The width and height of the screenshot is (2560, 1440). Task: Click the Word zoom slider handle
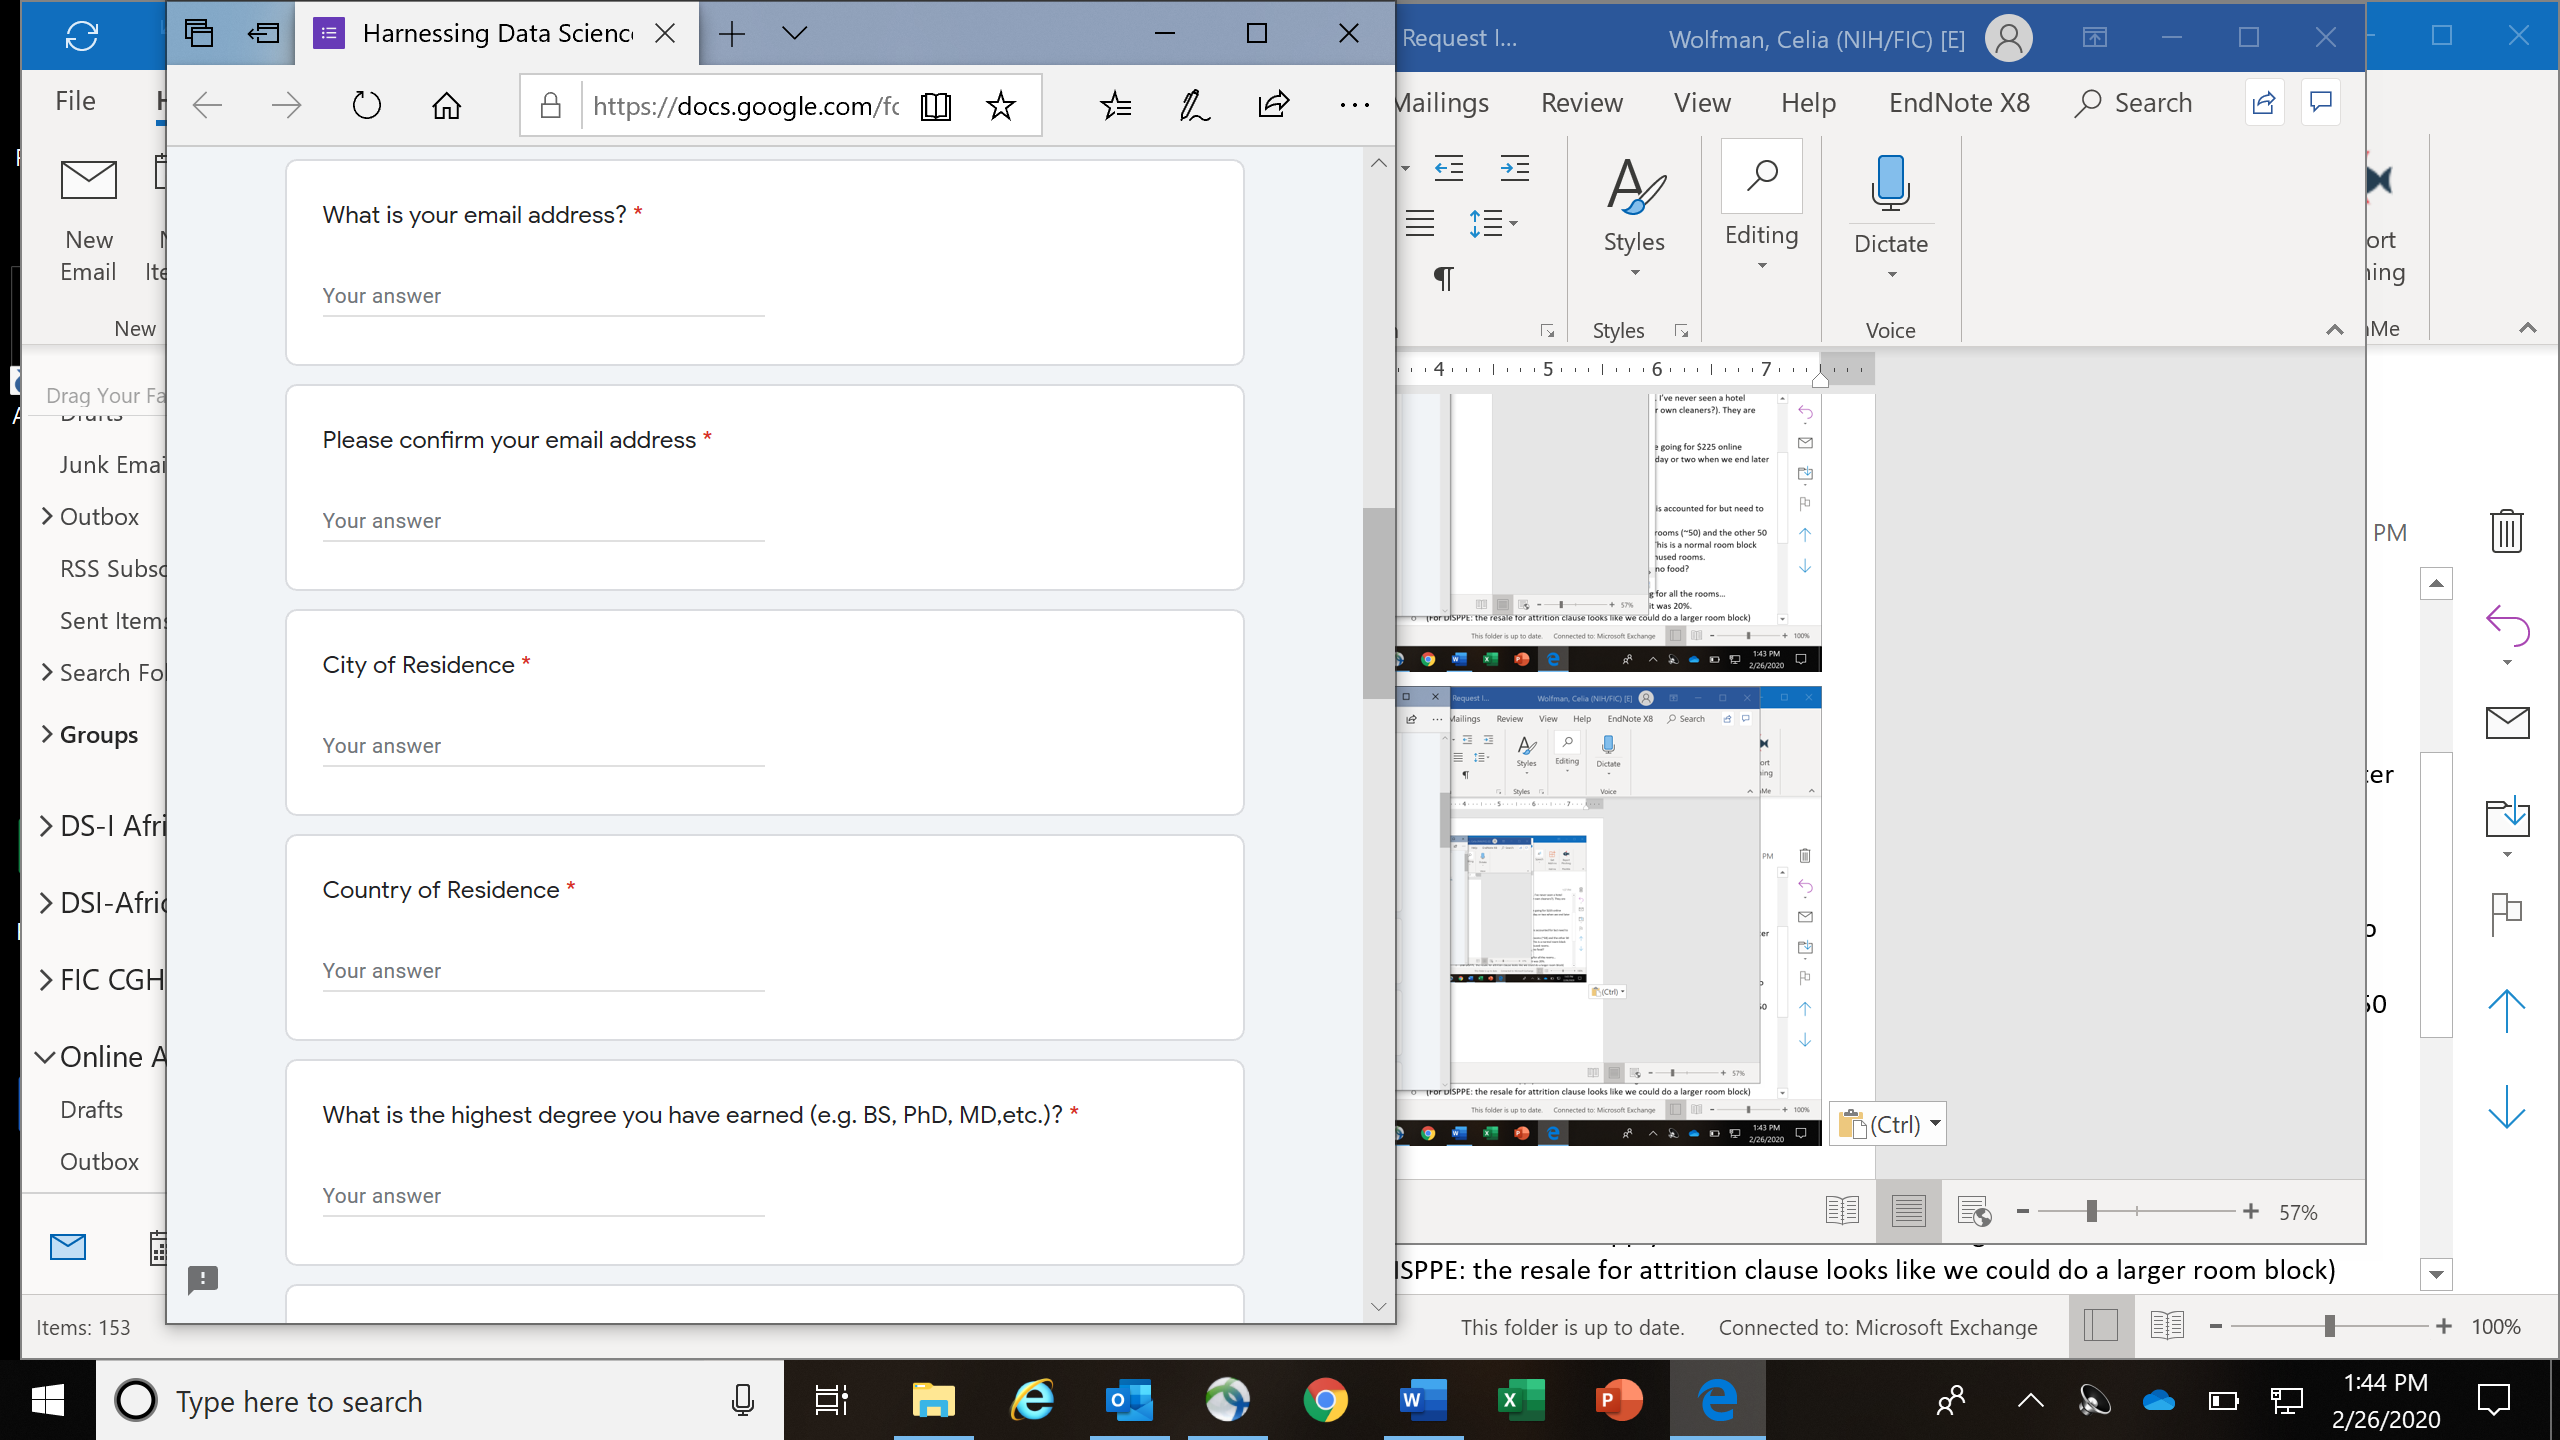click(x=2091, y=1212)
